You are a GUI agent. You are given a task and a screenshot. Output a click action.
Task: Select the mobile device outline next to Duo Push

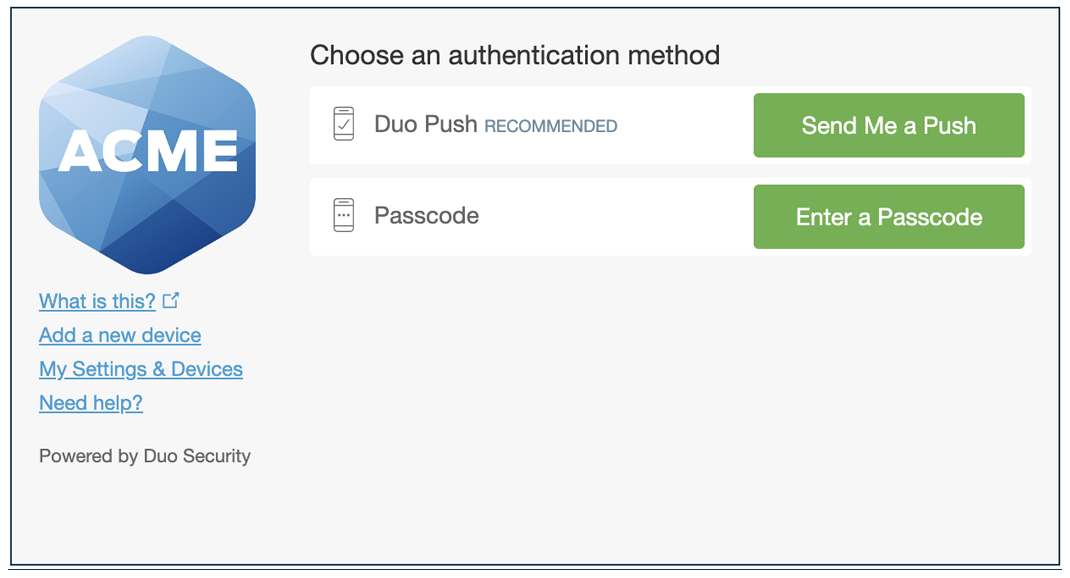click(x=343, y=124)
